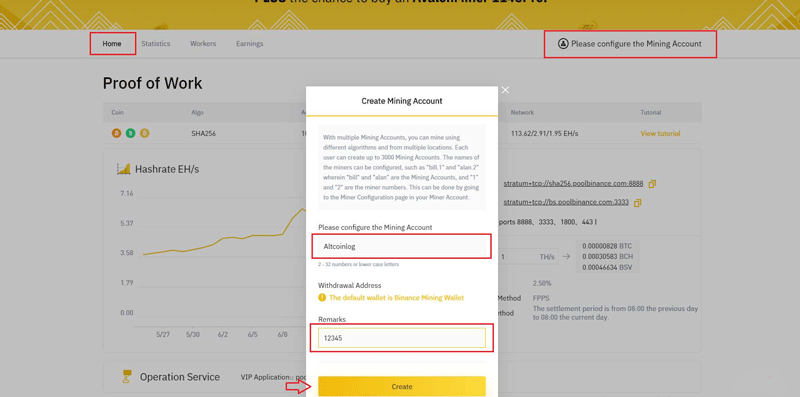Viewport: 800px width, 397px height.
Task: Click the Operation Service icon
Action: click(126, 377)
